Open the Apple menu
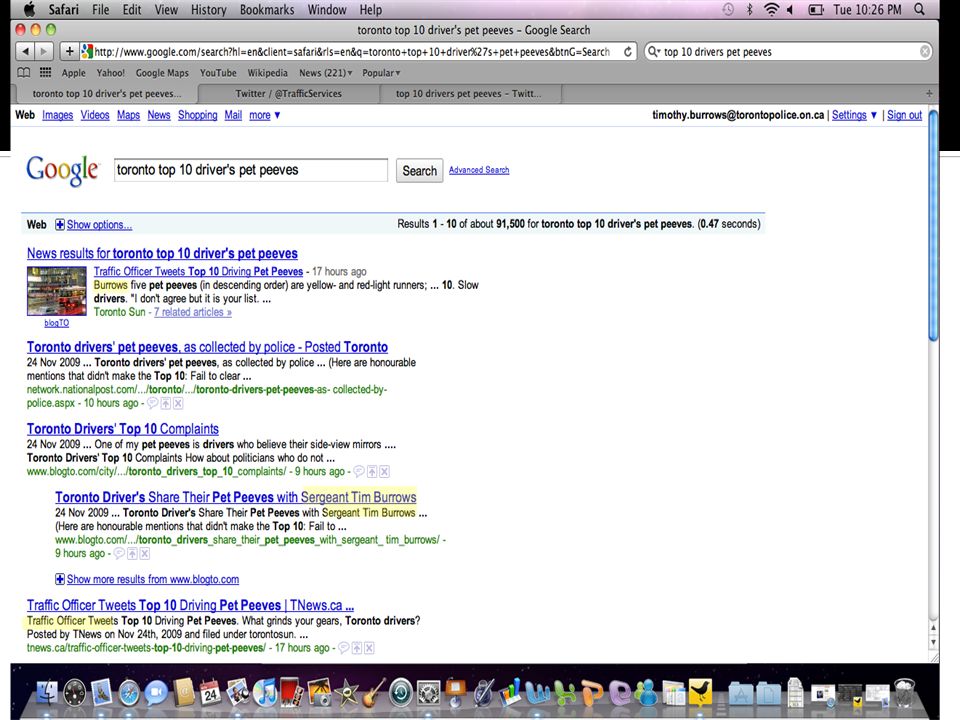The width and height of the screenshot is (960, 720). pos(29,9)
